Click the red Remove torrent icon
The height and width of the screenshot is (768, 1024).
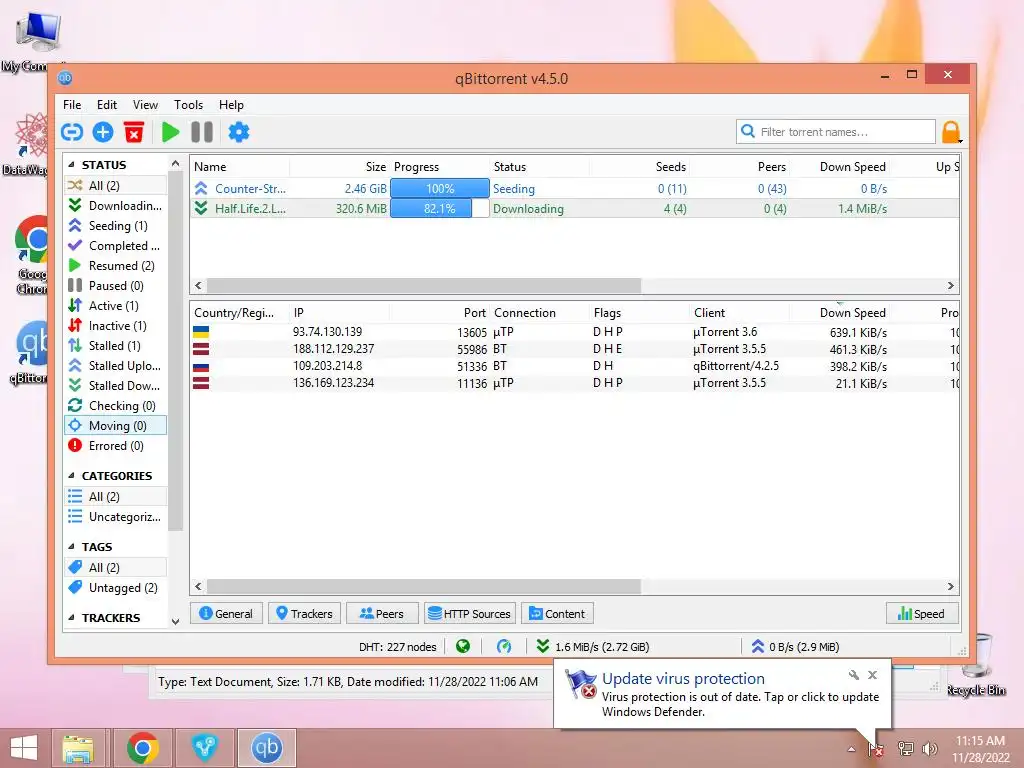134,133
